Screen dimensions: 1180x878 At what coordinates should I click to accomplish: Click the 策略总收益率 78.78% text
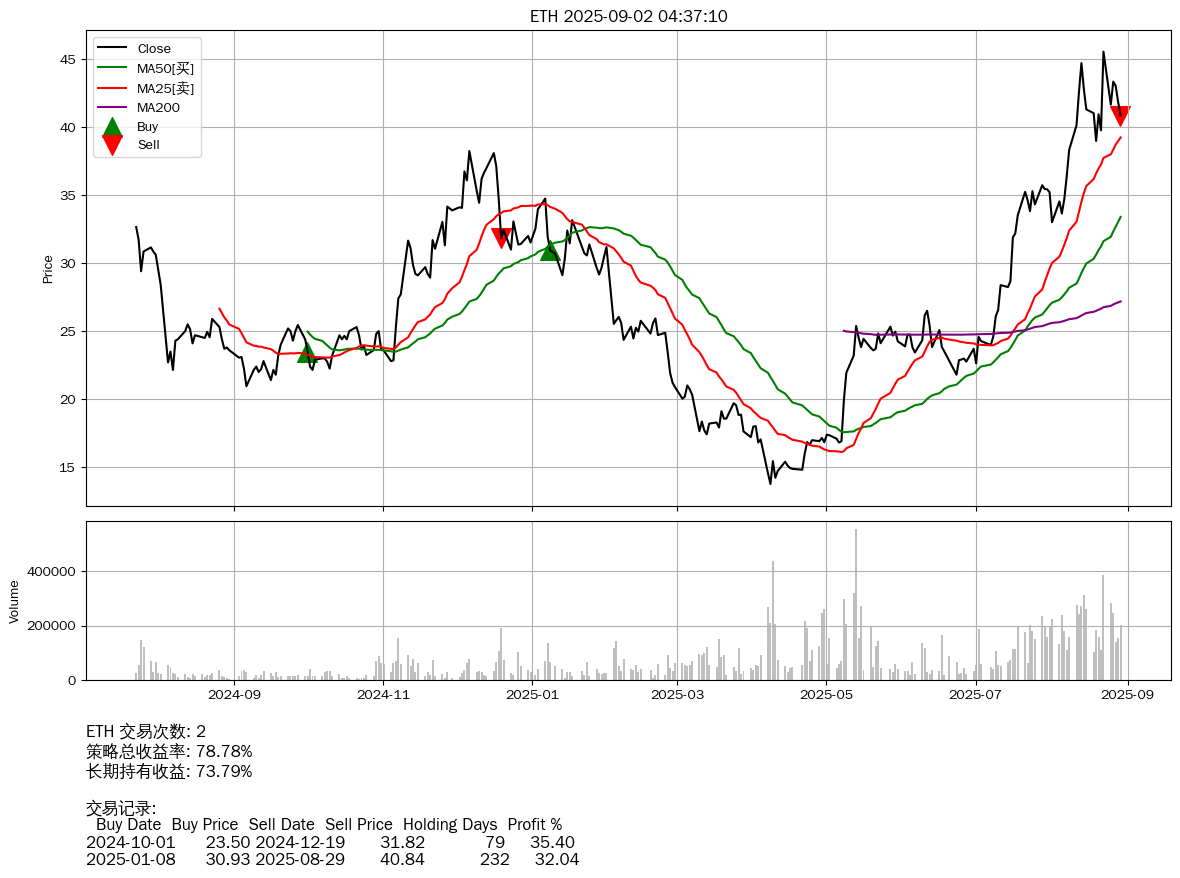[x=169, y=751]
